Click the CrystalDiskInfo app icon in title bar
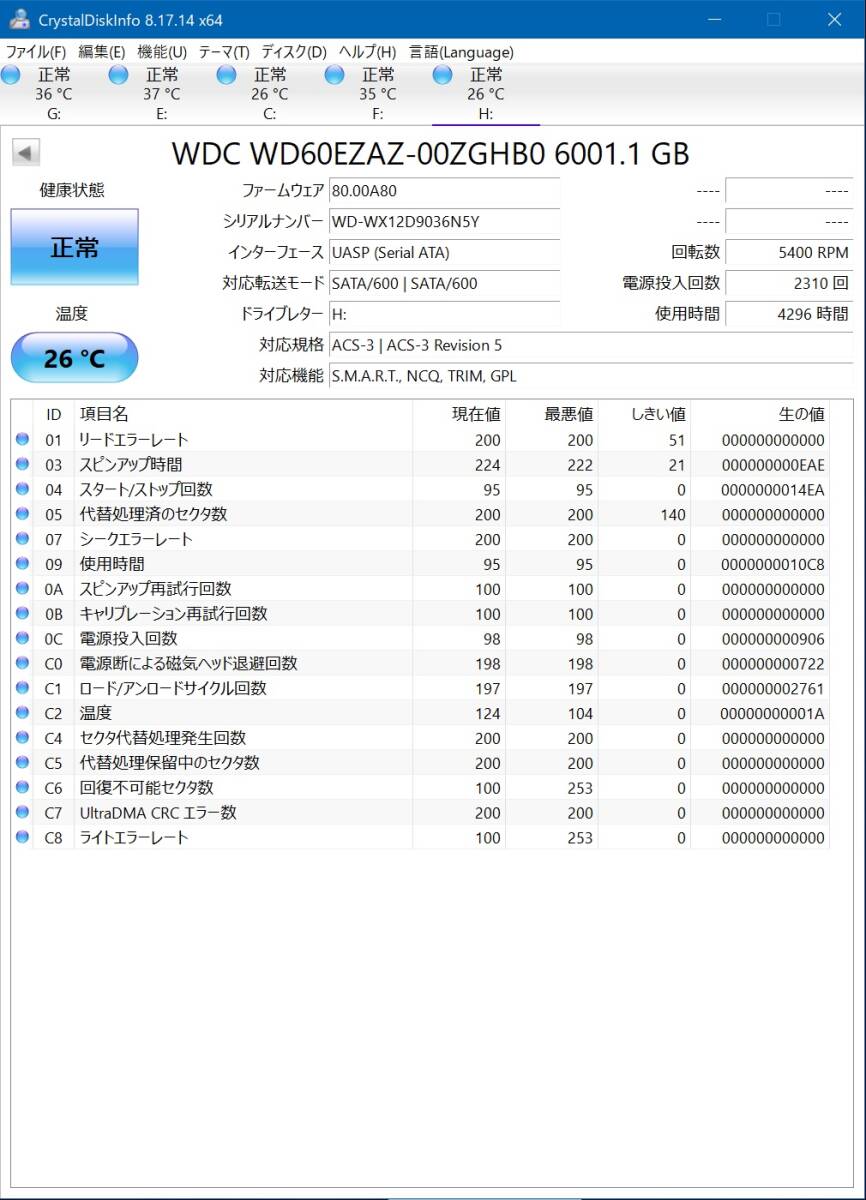Image resolution: width=866 pixels, height=1200 pixels. (19, 19)
